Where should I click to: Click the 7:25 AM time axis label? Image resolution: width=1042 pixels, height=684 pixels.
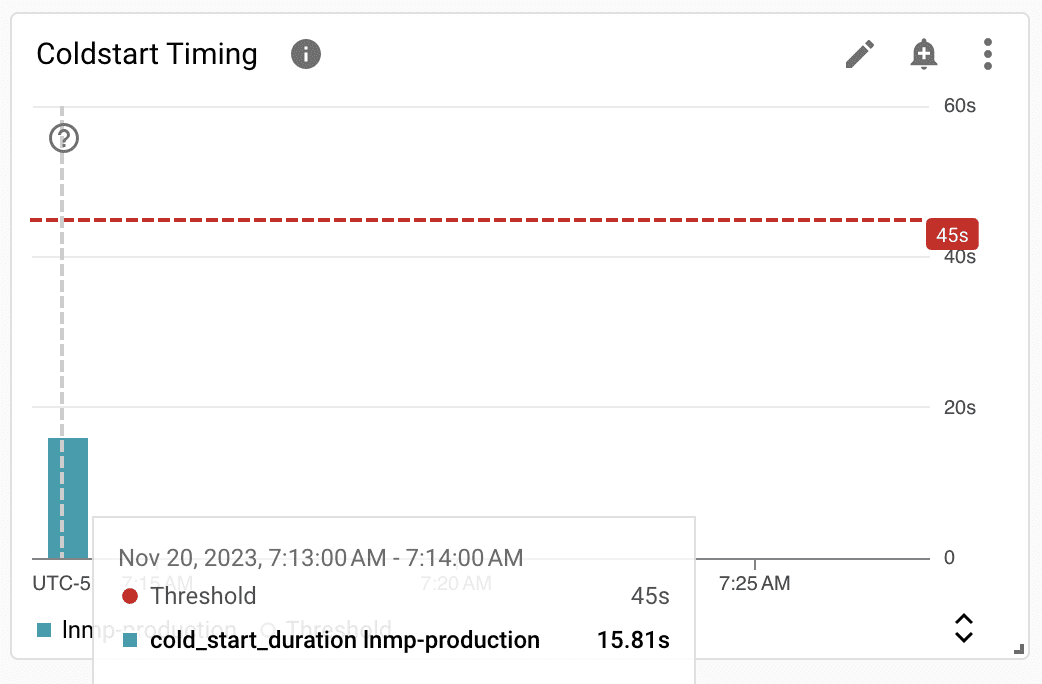[754, 583]
